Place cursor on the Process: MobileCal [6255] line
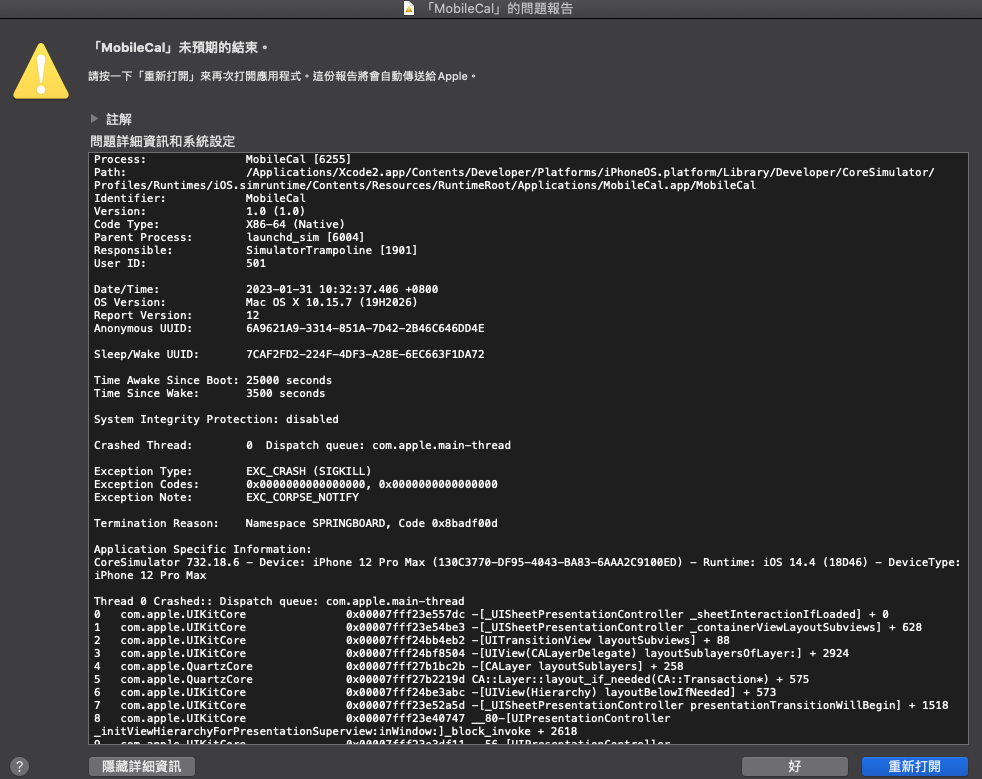The width and height of the screenshot is (982, 779). click(222, 159)
